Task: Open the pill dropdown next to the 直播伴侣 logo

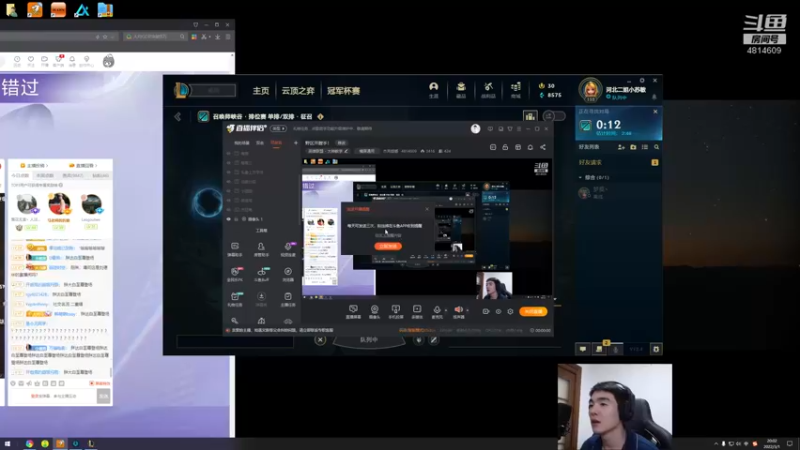Action: coord(279,129)
